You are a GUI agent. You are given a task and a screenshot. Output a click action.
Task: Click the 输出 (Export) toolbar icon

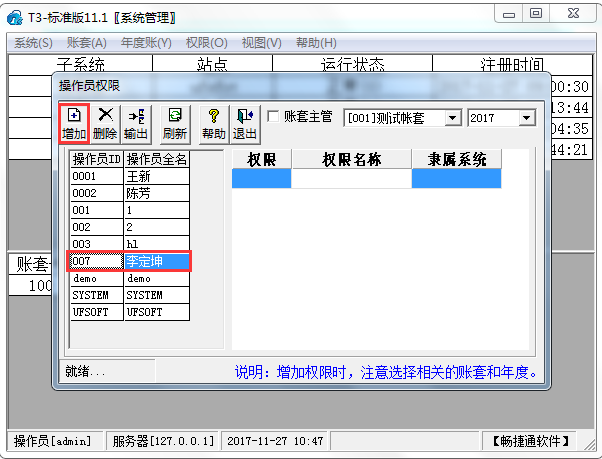click(x=136, y=124)
